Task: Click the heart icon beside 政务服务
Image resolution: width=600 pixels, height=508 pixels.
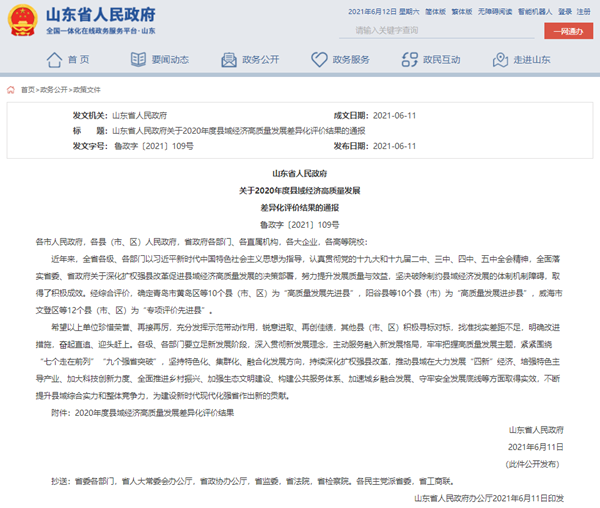Action: point(319,60)
